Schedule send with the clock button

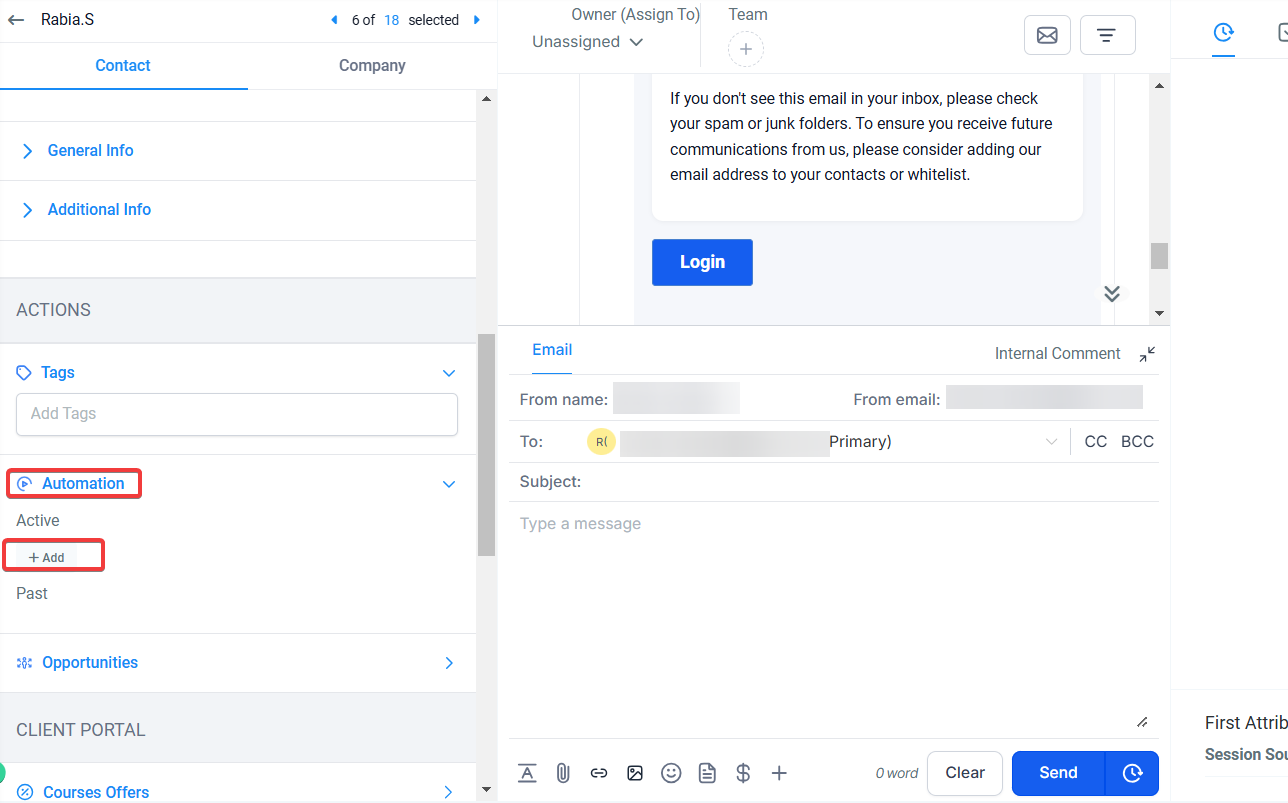(1132, 773)
